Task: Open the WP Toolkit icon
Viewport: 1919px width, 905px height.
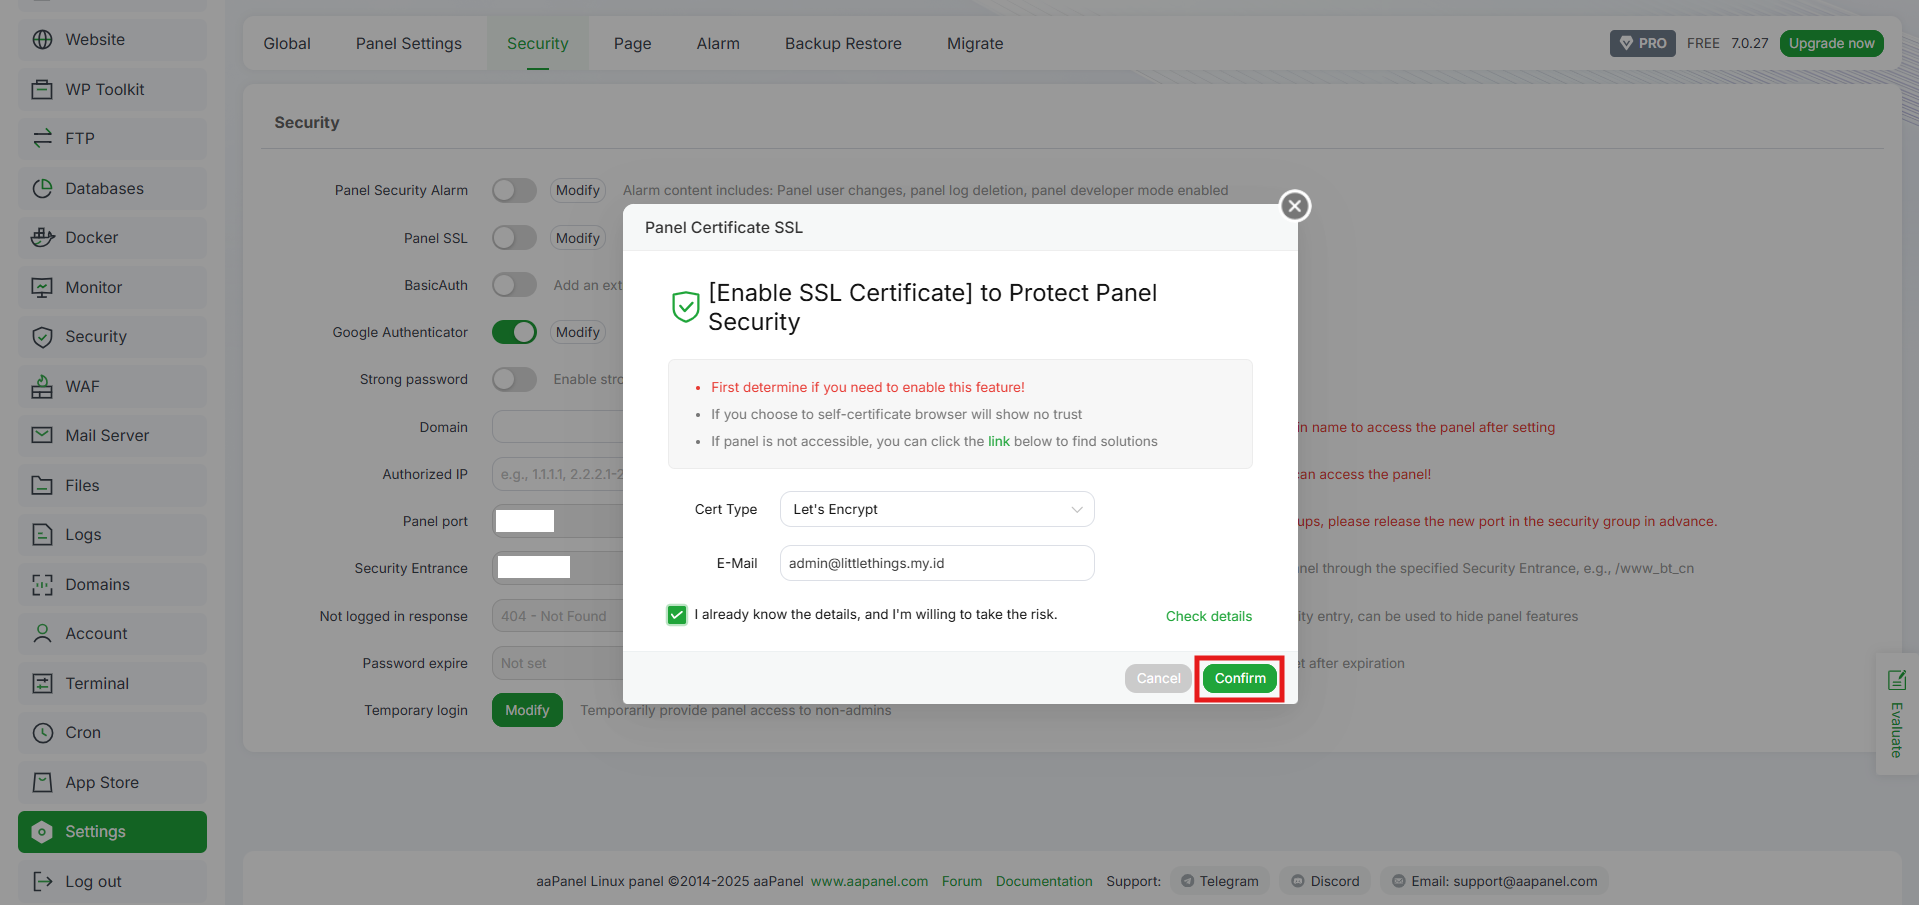Action: (x=42, y=89)
